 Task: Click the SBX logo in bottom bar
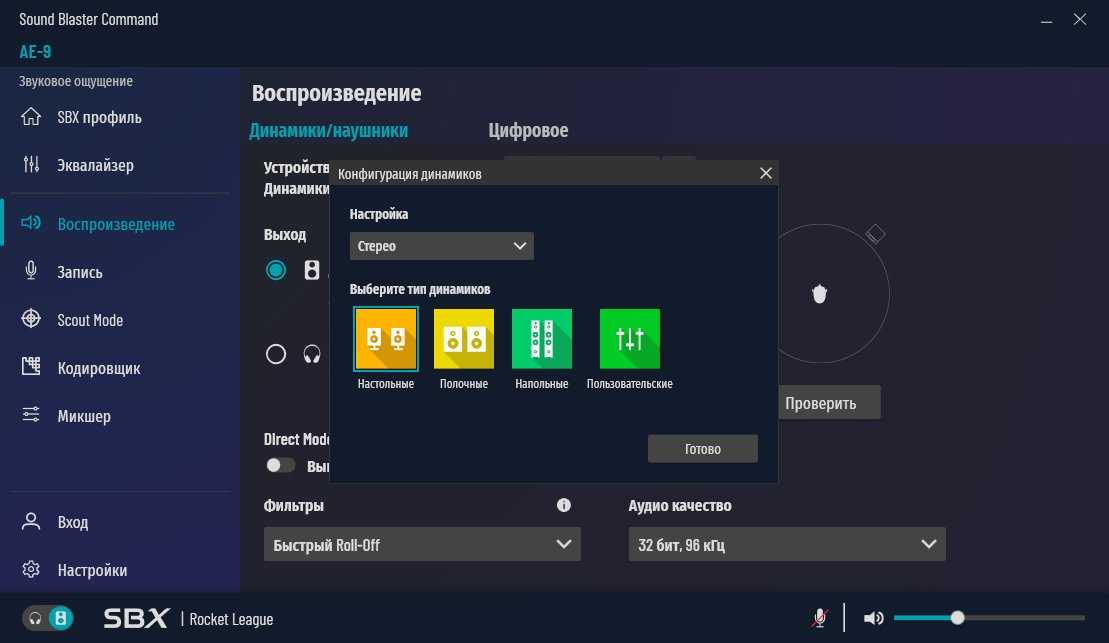(137, 618)
